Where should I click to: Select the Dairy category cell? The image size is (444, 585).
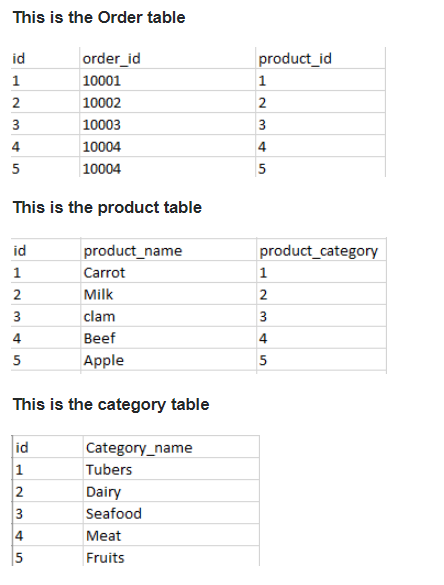[171, 491]
